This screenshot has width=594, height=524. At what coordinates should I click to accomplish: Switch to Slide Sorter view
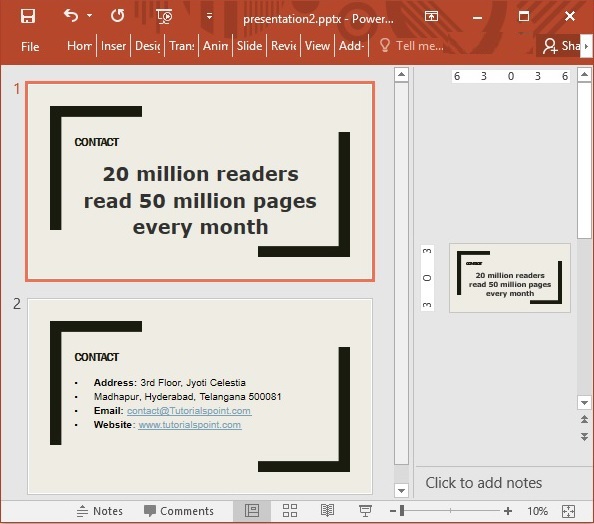pos(290,511)
